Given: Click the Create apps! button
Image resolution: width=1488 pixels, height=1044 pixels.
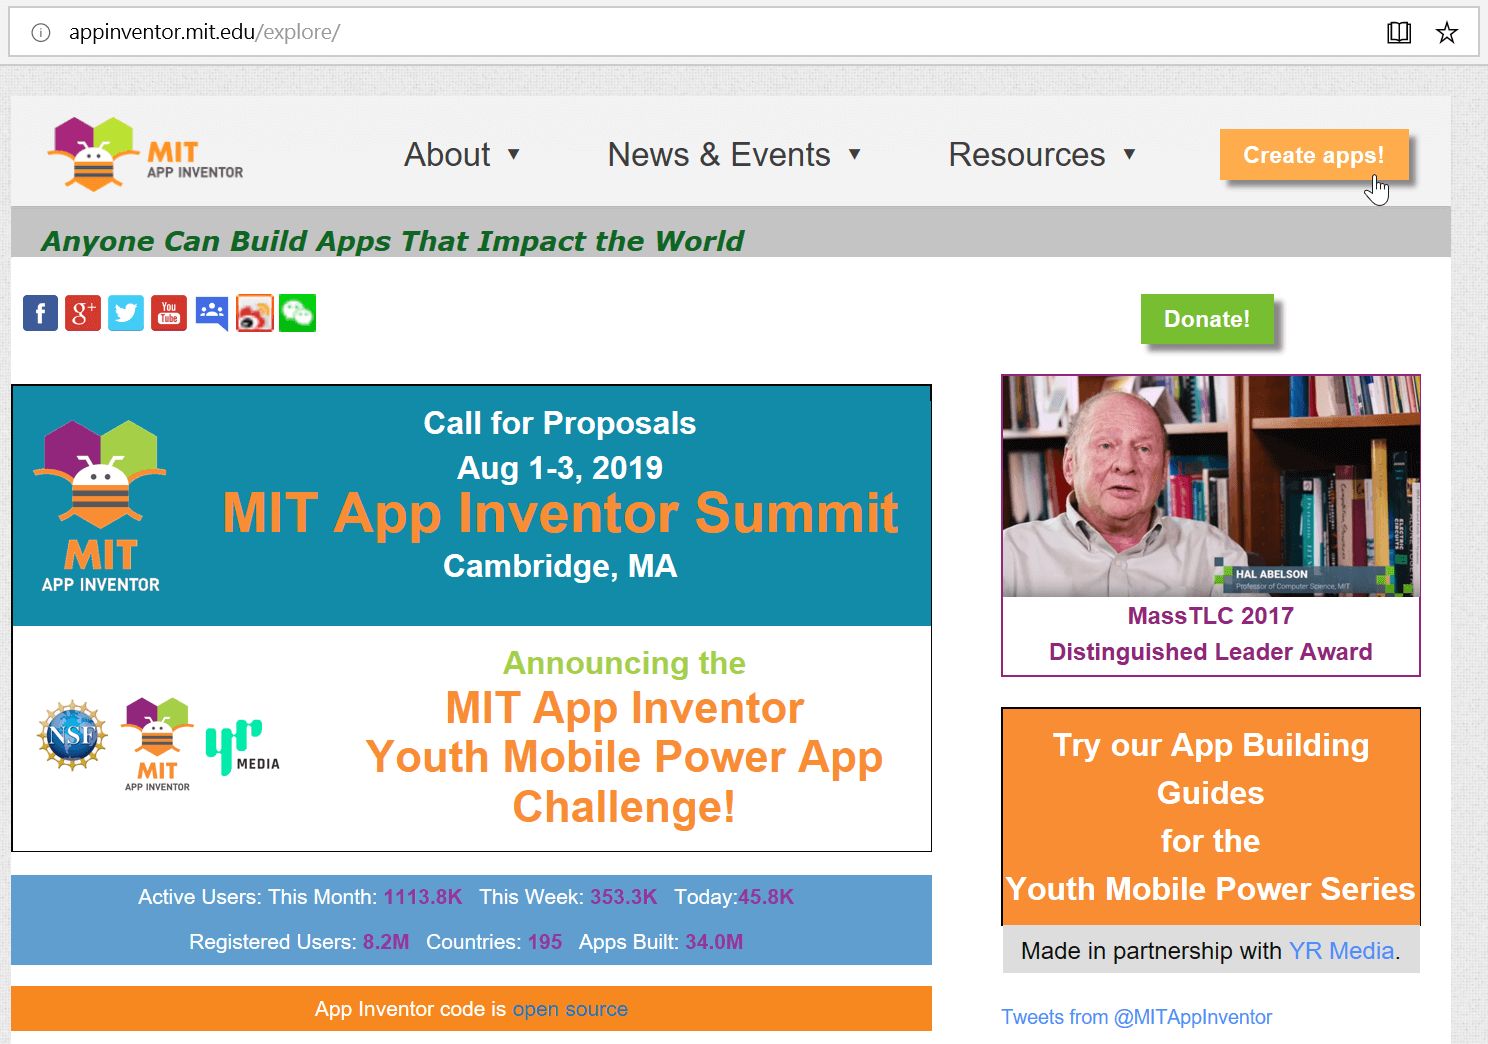Looking at the screenshot, I should tap(1314, 155).
